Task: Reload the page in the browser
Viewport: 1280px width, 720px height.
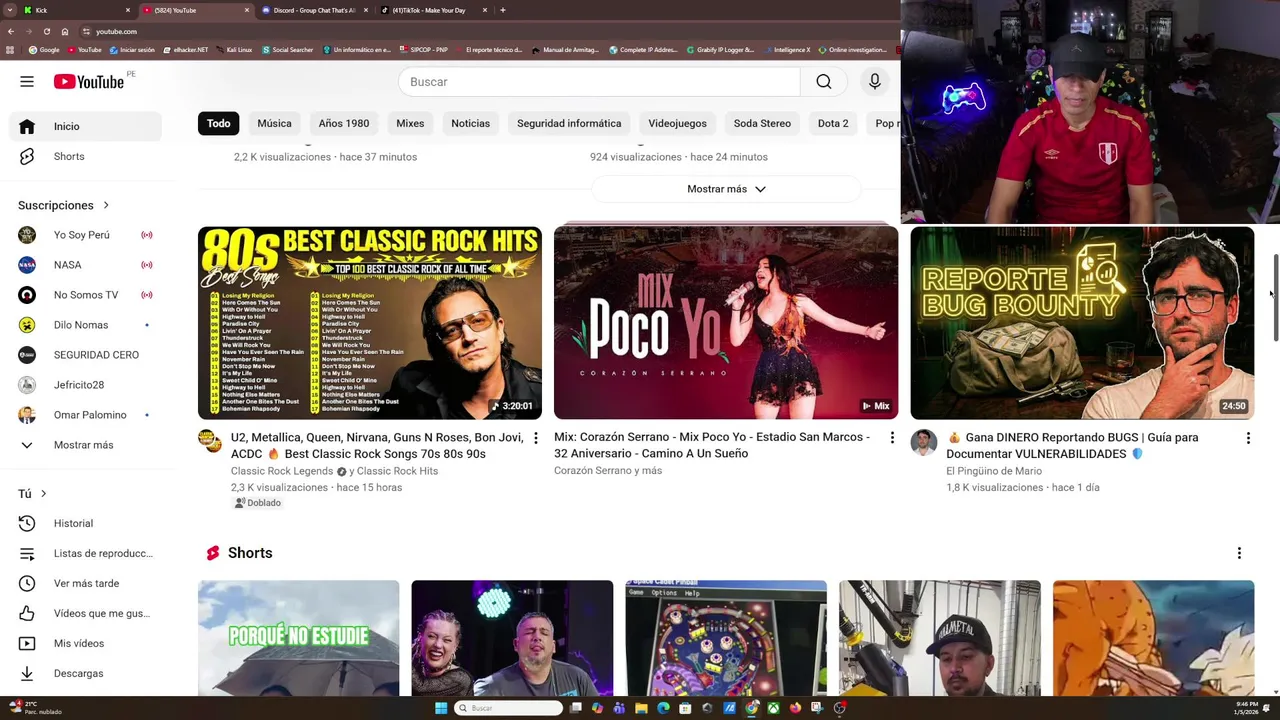Action: 46,31
